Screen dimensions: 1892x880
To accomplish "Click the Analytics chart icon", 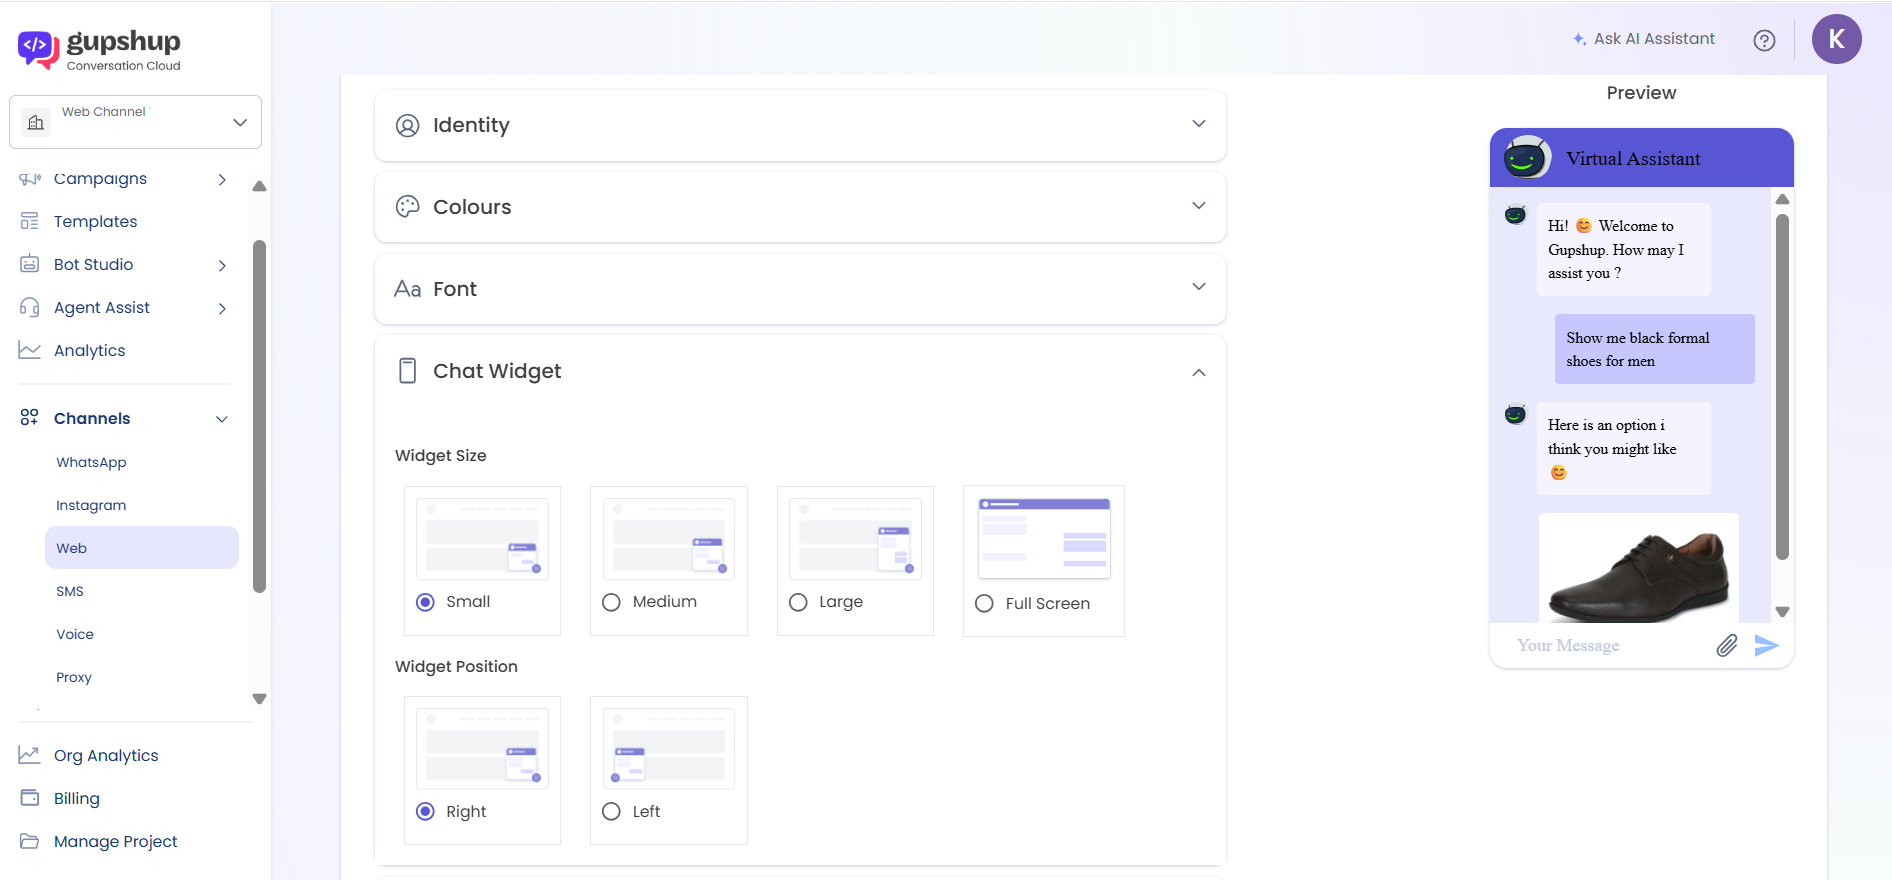I will (30, 350).
